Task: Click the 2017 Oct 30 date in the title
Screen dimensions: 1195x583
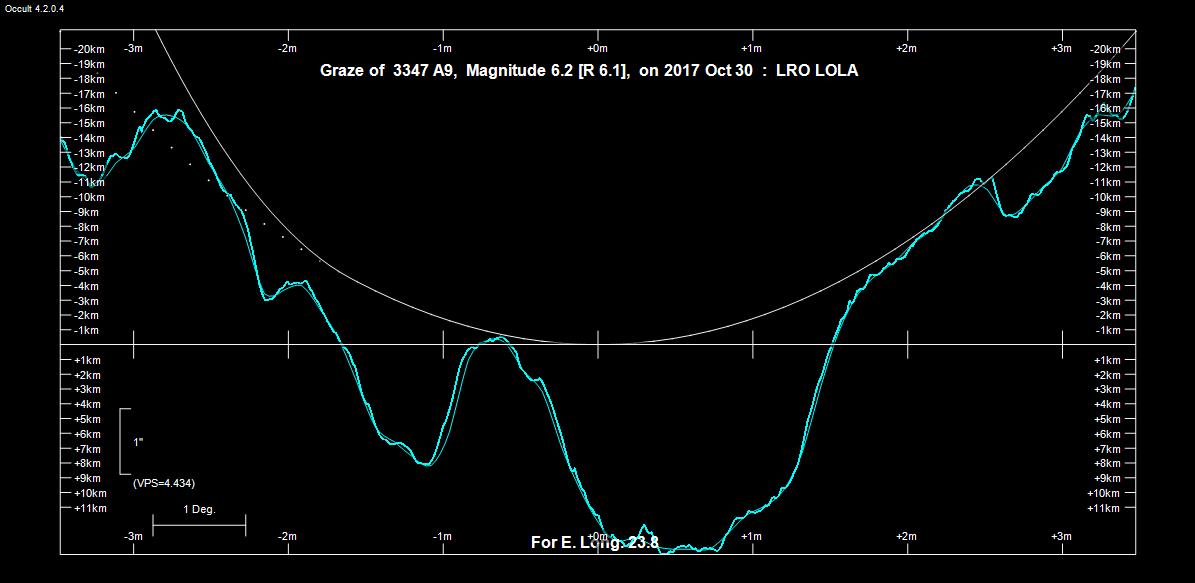Action: pyautogui.click(x=709, y=71)
